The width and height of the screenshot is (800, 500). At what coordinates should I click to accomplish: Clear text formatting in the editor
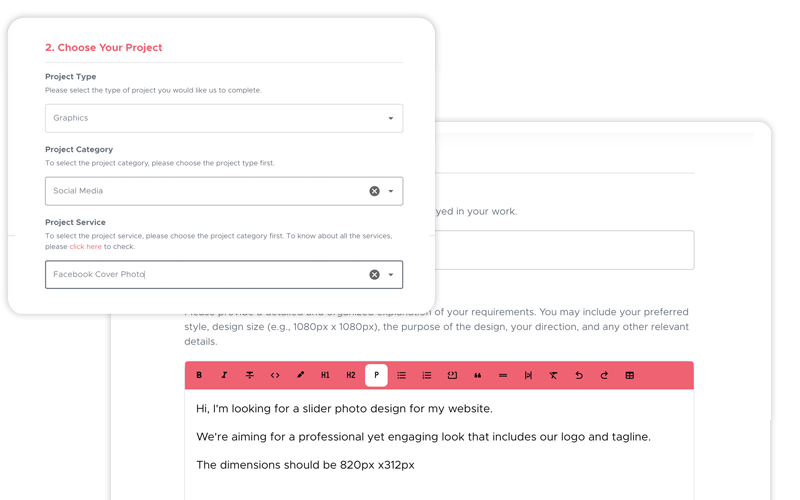point(553,375)
